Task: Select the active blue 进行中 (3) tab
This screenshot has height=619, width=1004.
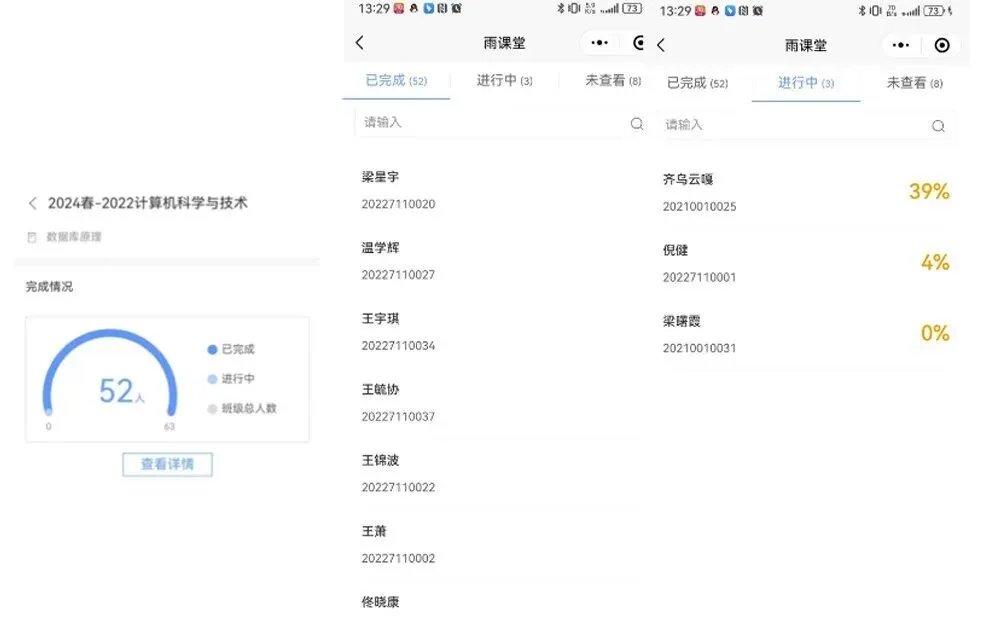Action: [806, 83]
